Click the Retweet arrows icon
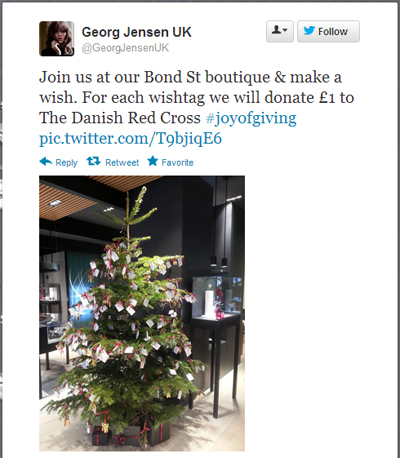Screen dimensions: 400x458 (x=93, y=162)
